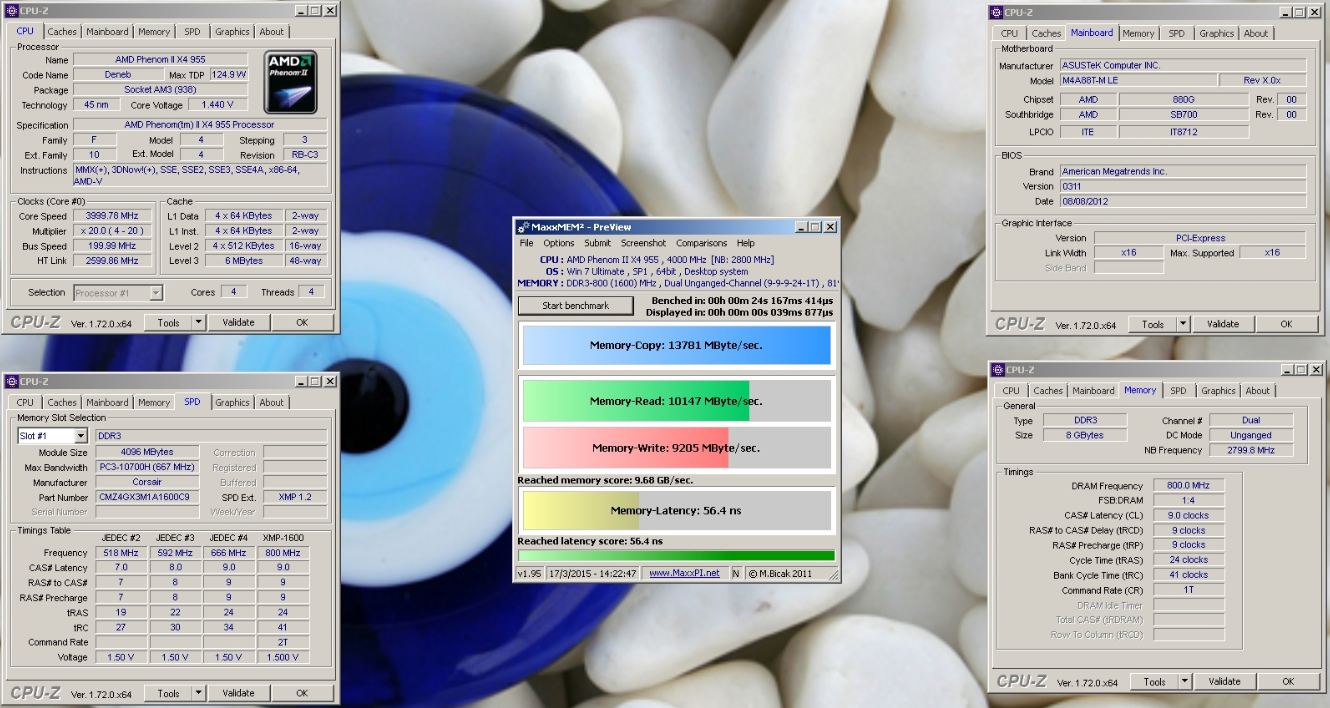
Task: Switch to Memory tab in CPU-Z SPD window
Action: click(154, 403)
